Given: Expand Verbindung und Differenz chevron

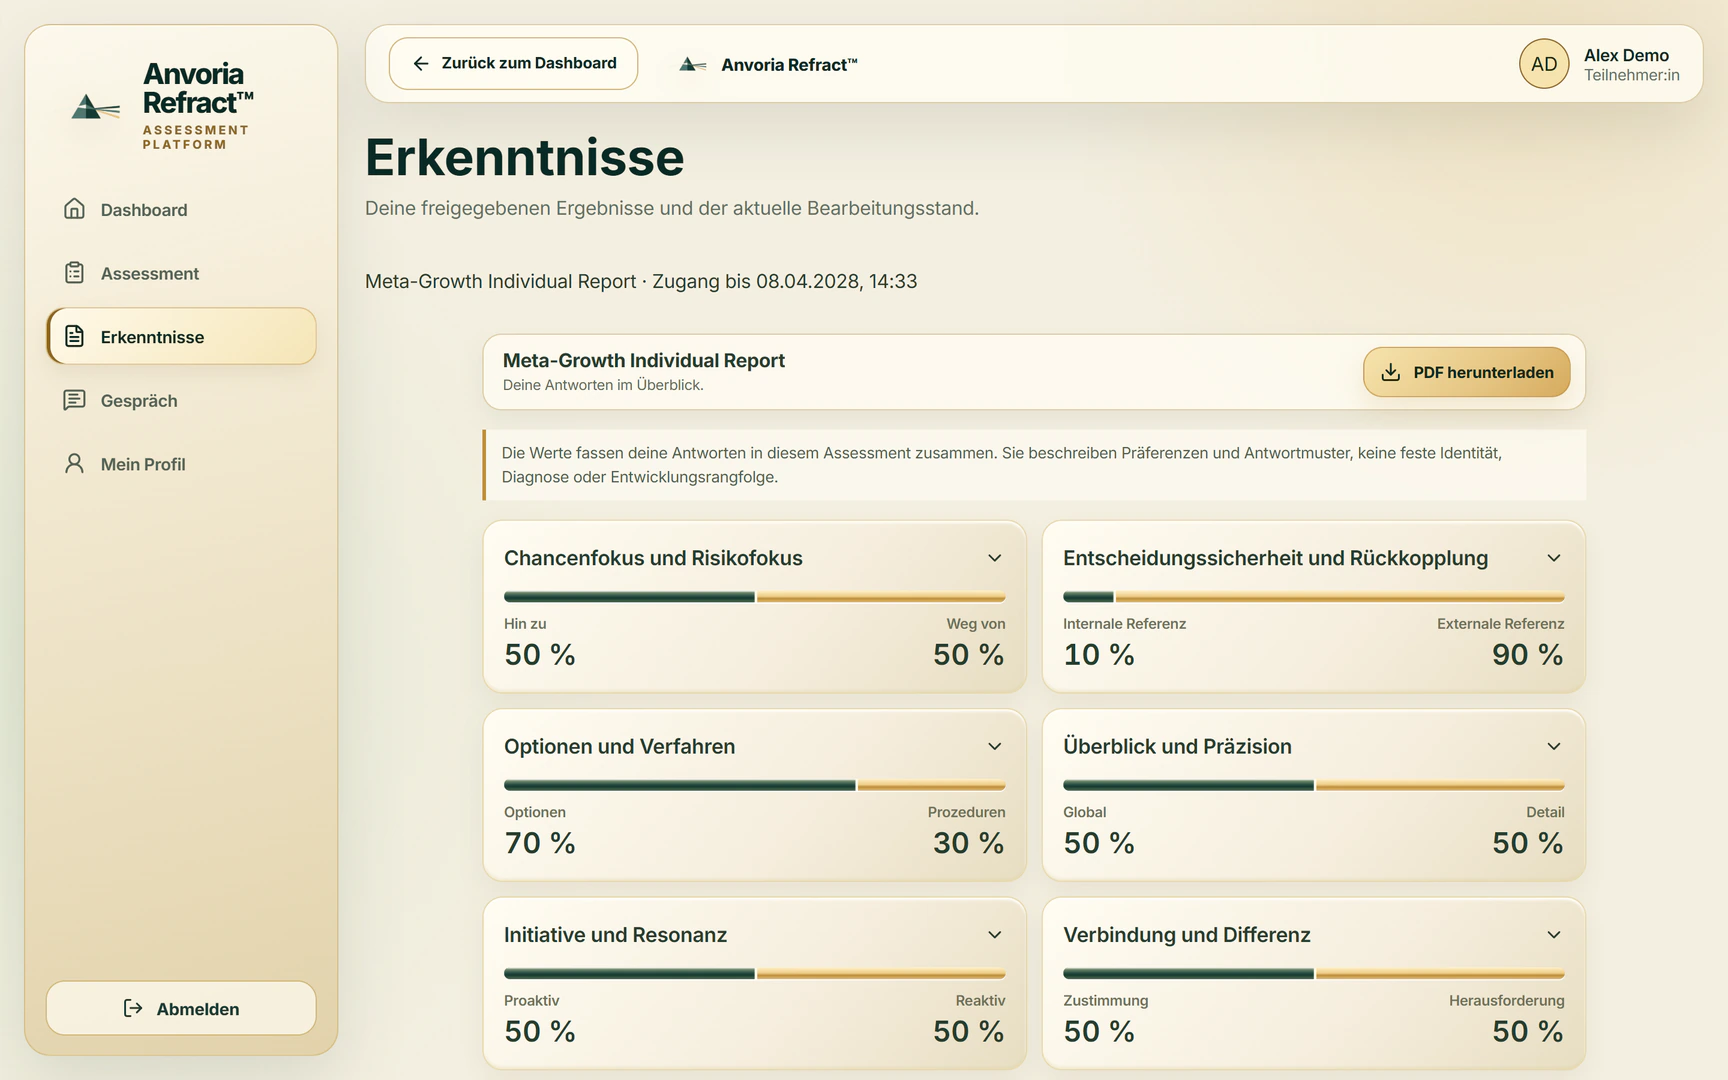Looking at the screenshot, I should [x=1554, y=935].
